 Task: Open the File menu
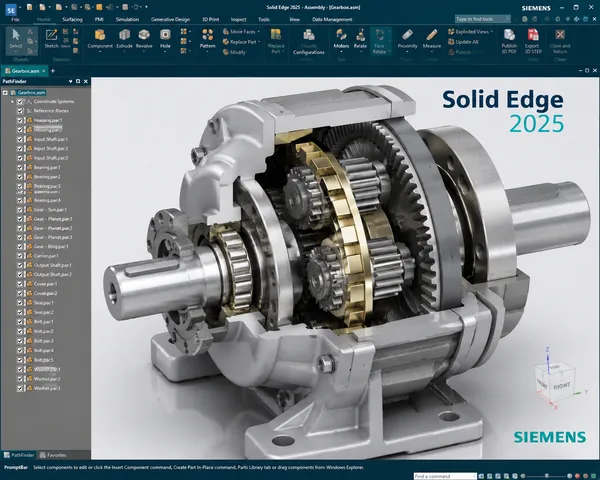click(15, 19)
